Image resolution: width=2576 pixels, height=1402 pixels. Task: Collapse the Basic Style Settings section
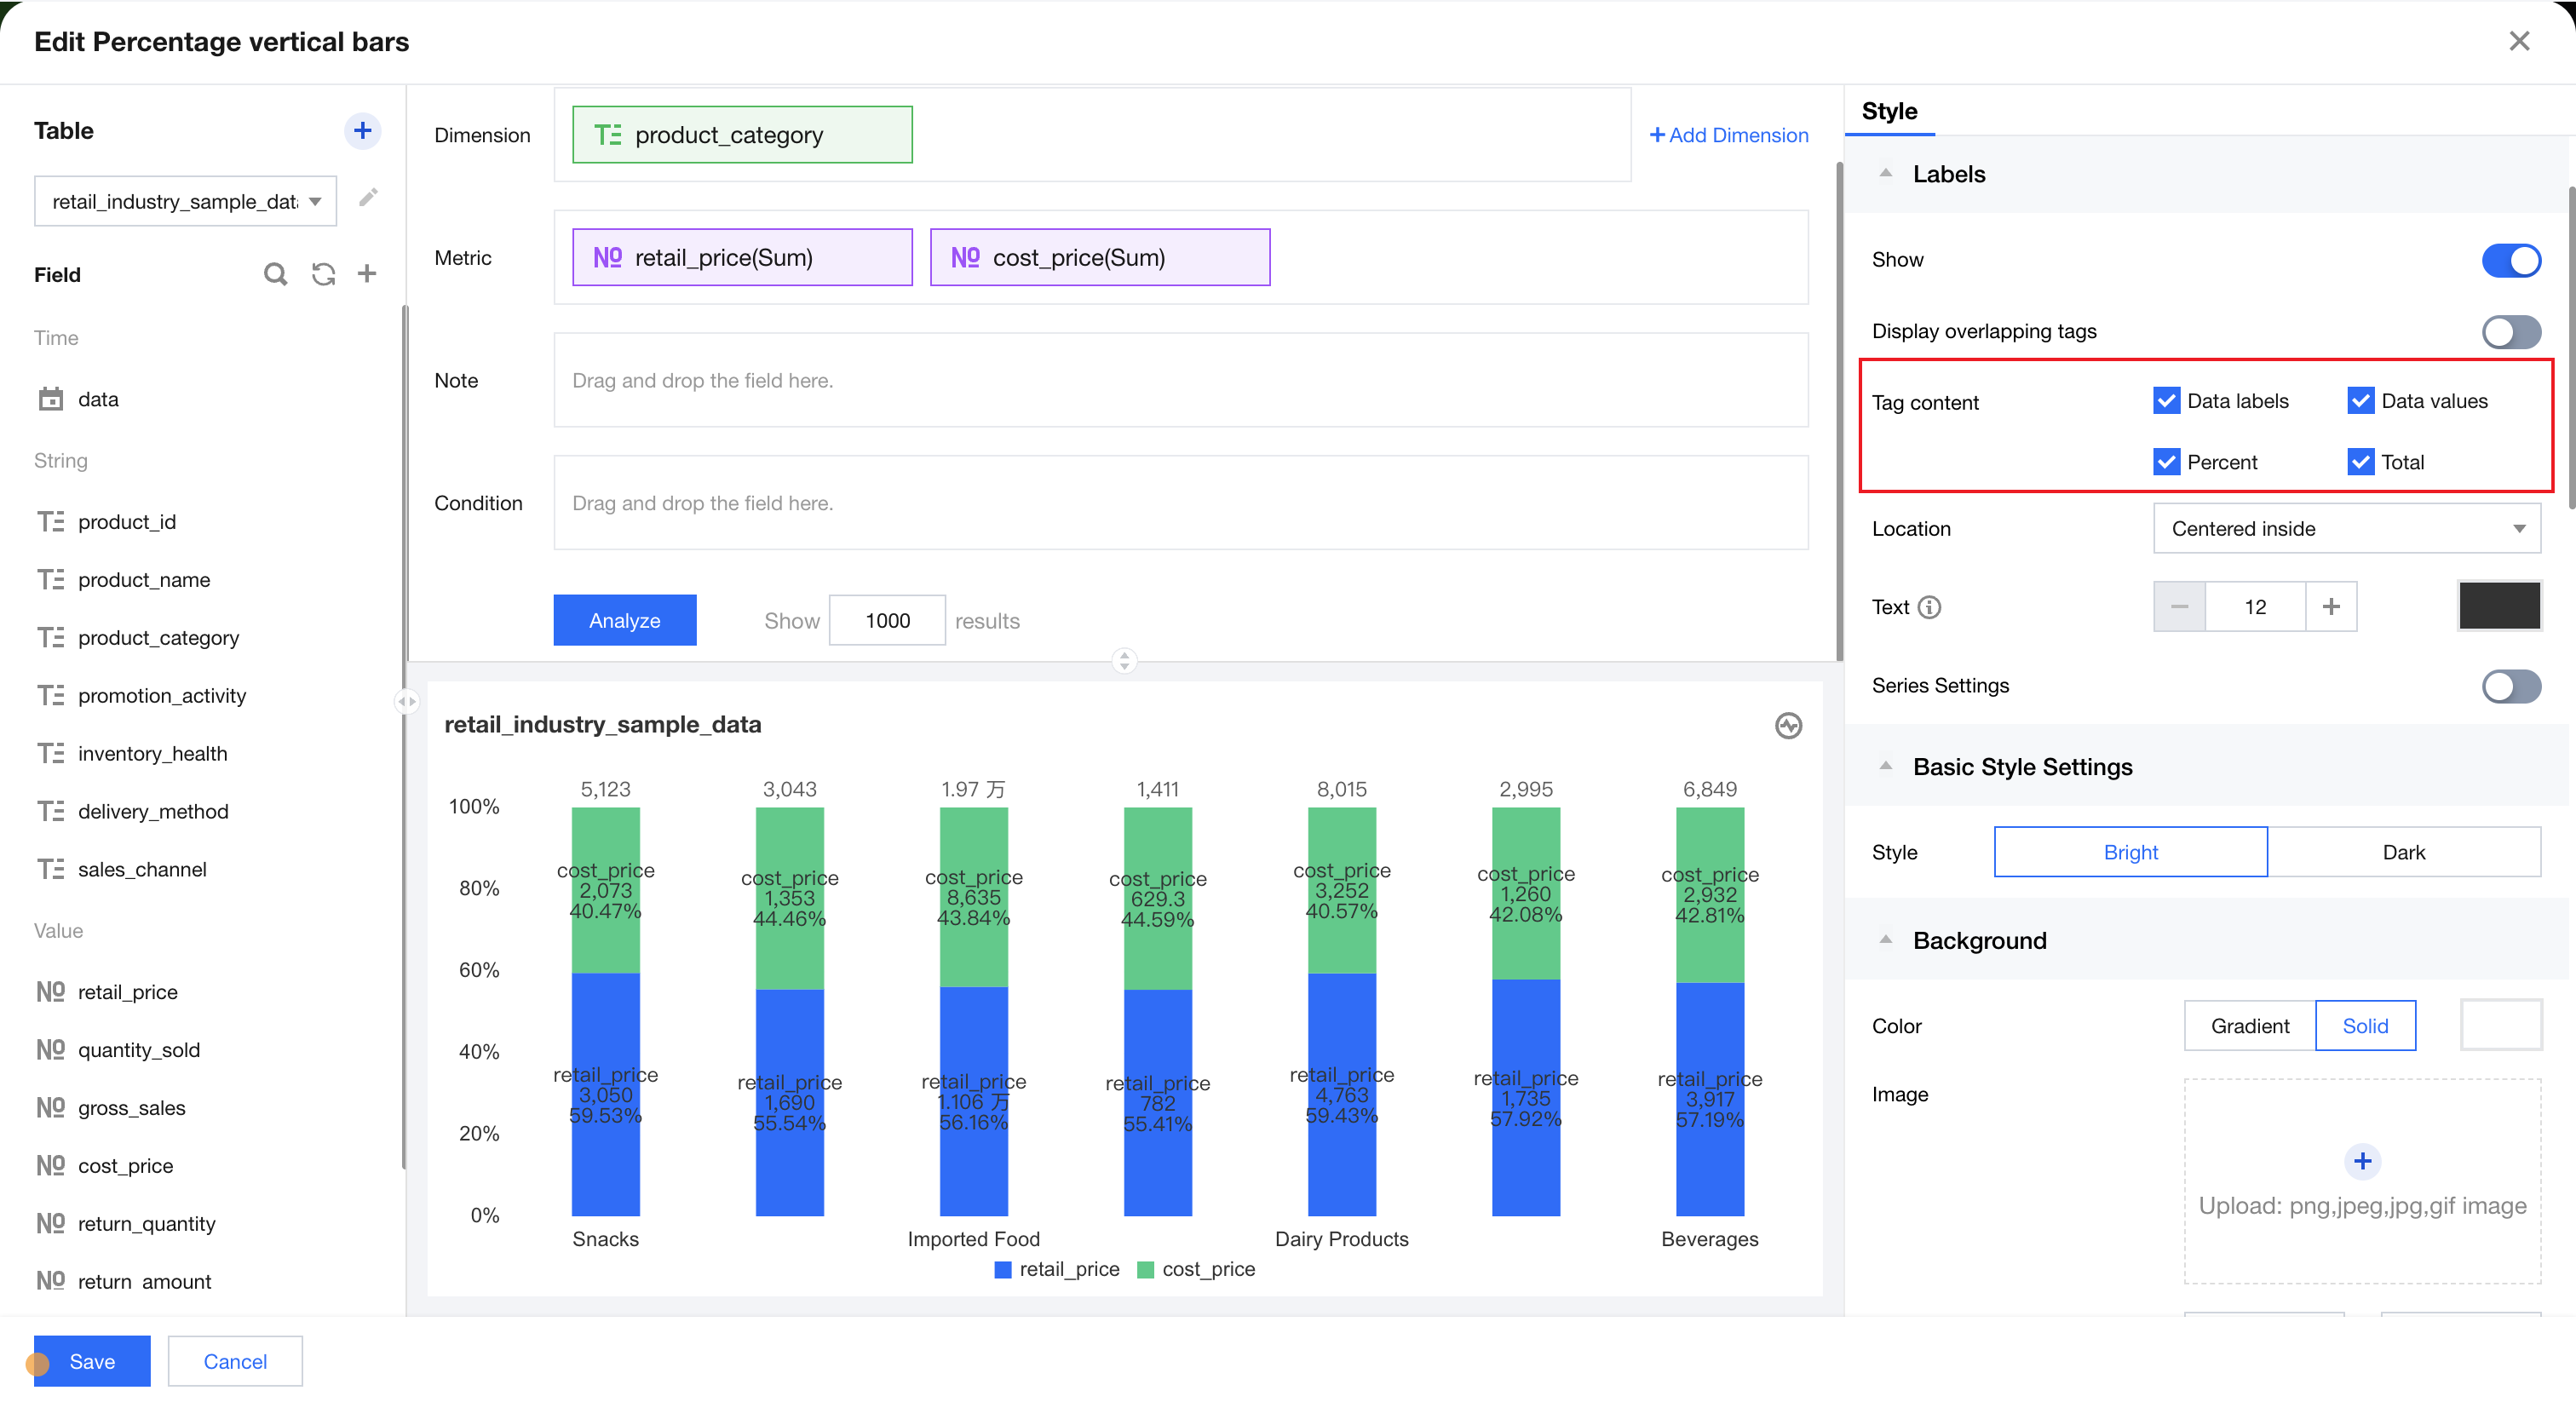[x=1886, y=767]
